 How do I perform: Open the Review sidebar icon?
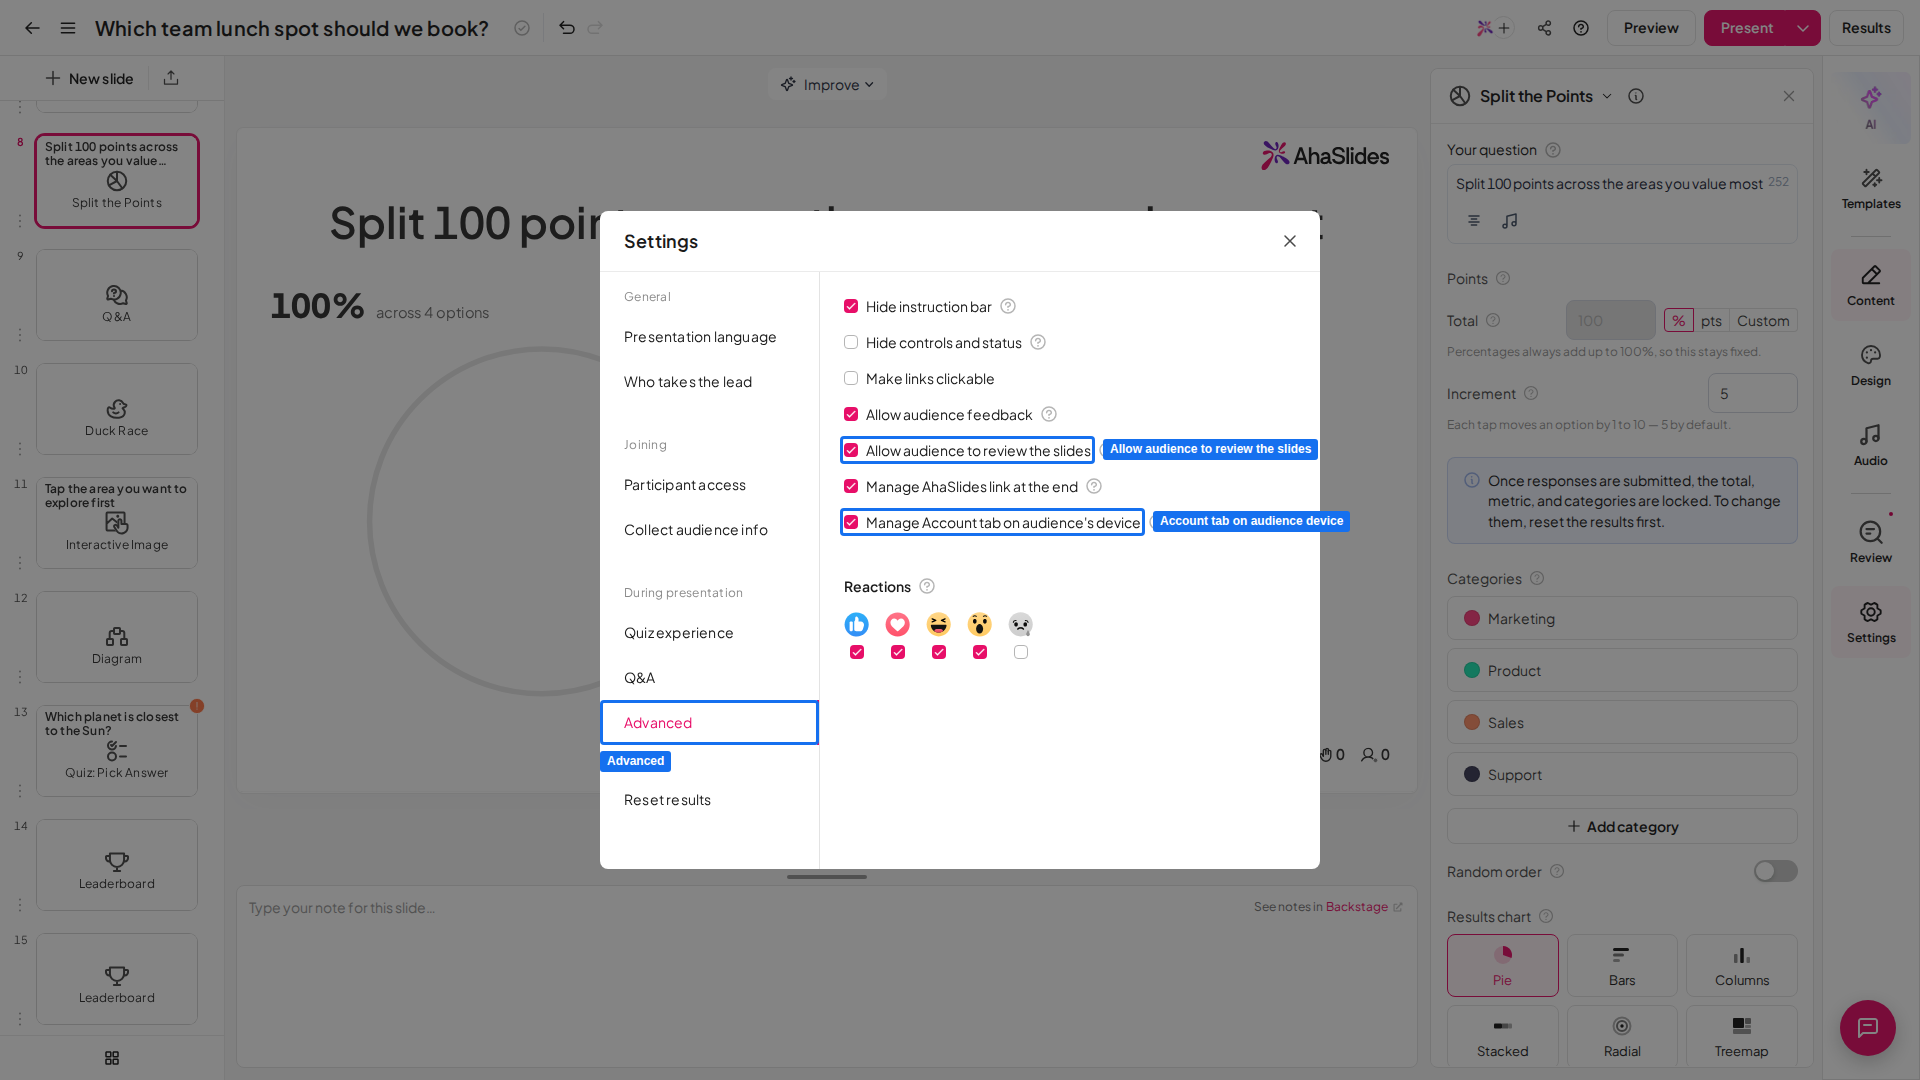pos(1870,541)
